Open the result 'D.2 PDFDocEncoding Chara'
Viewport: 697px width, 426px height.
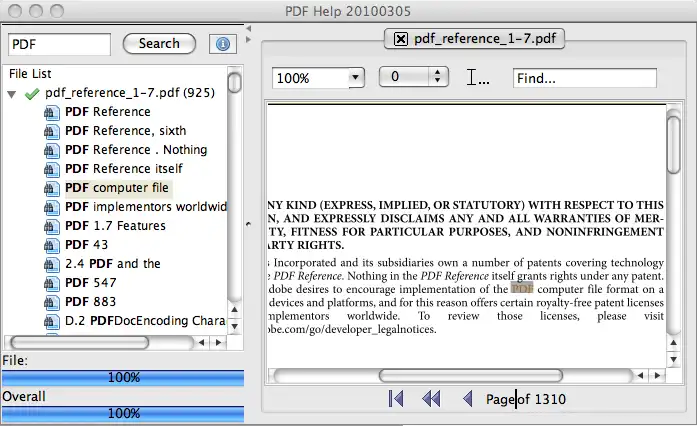[x=145, y=321]
